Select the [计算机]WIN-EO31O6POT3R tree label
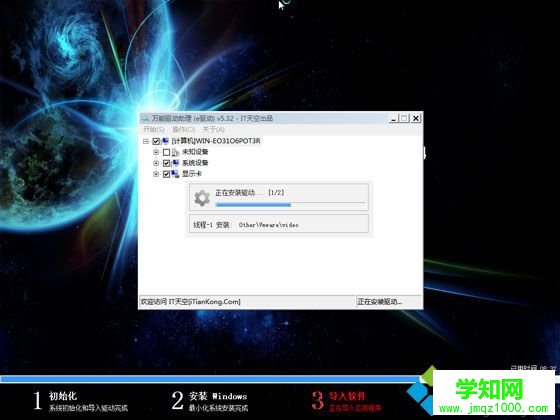 point(216,141)
